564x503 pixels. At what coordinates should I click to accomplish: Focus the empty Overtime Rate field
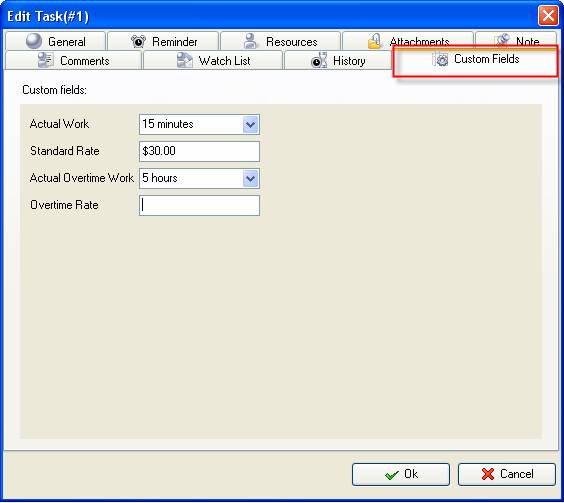(199, 205)
